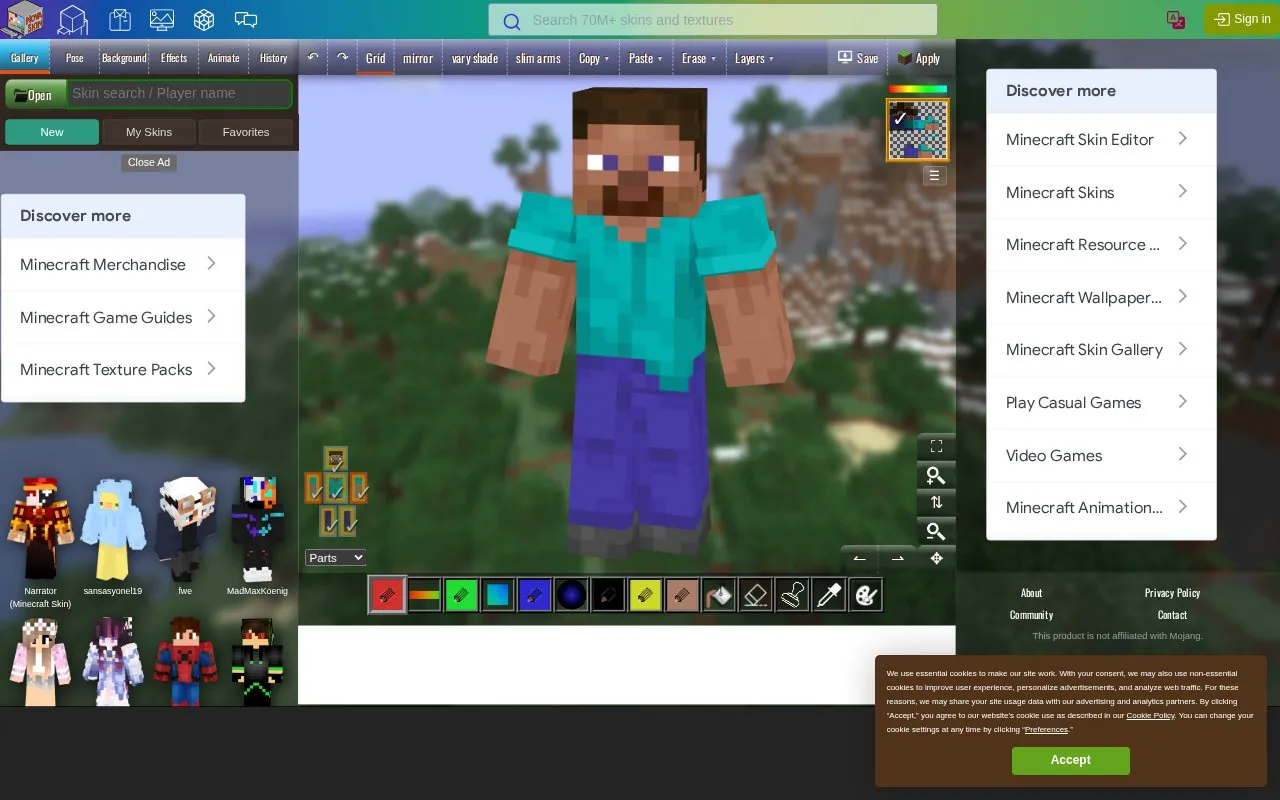Select the red pencil tool

[x=387, y=595]
